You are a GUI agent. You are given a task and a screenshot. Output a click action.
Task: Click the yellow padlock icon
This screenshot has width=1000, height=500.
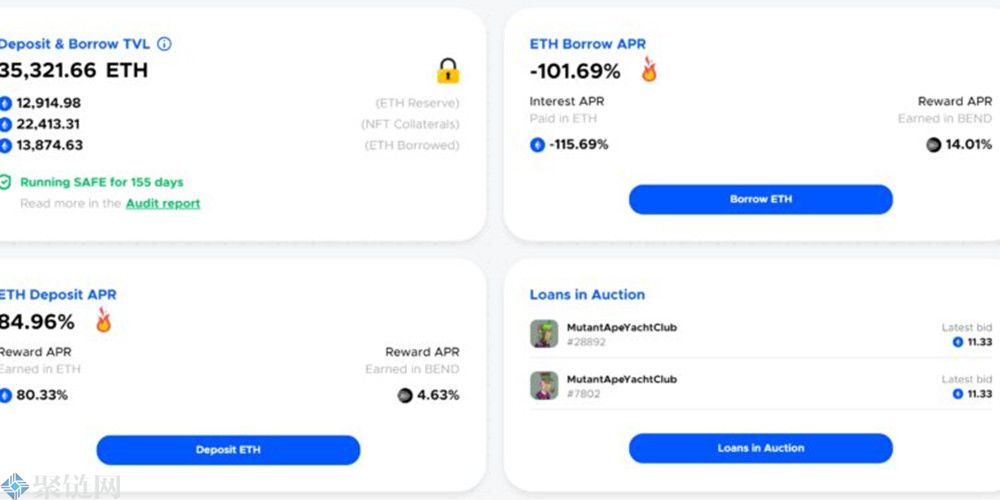click(x=448, y=71)
